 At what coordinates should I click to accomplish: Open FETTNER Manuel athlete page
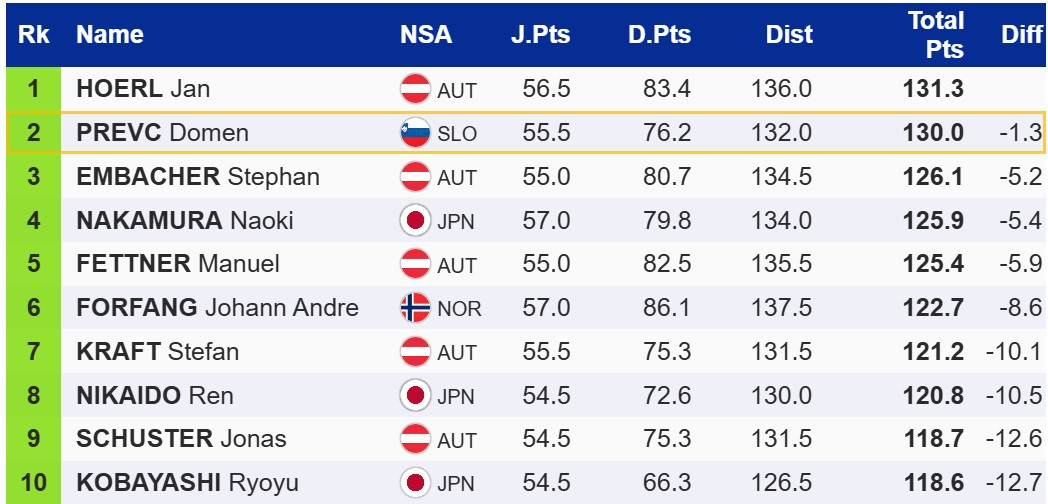click(x=178, y=264)
